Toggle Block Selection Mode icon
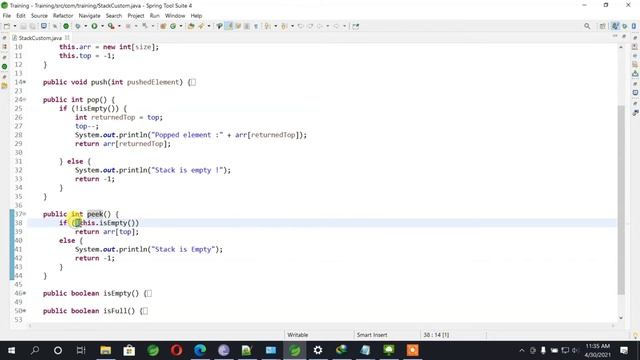640x360 pixels. click(x=247, y=26)
